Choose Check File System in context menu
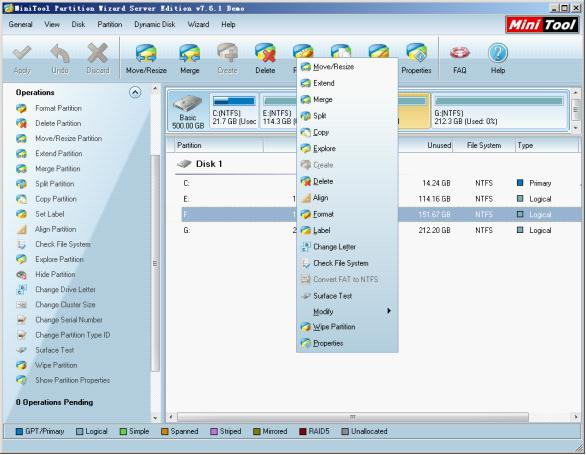Viewport: 586px width, 455px height. (347, 263)
